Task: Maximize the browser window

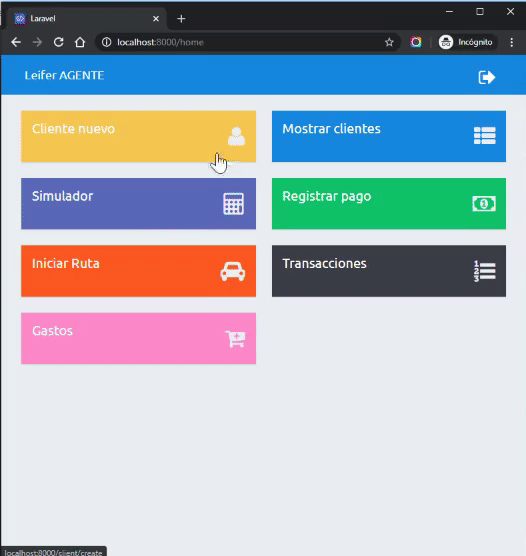Action: [x=480, y=12]
